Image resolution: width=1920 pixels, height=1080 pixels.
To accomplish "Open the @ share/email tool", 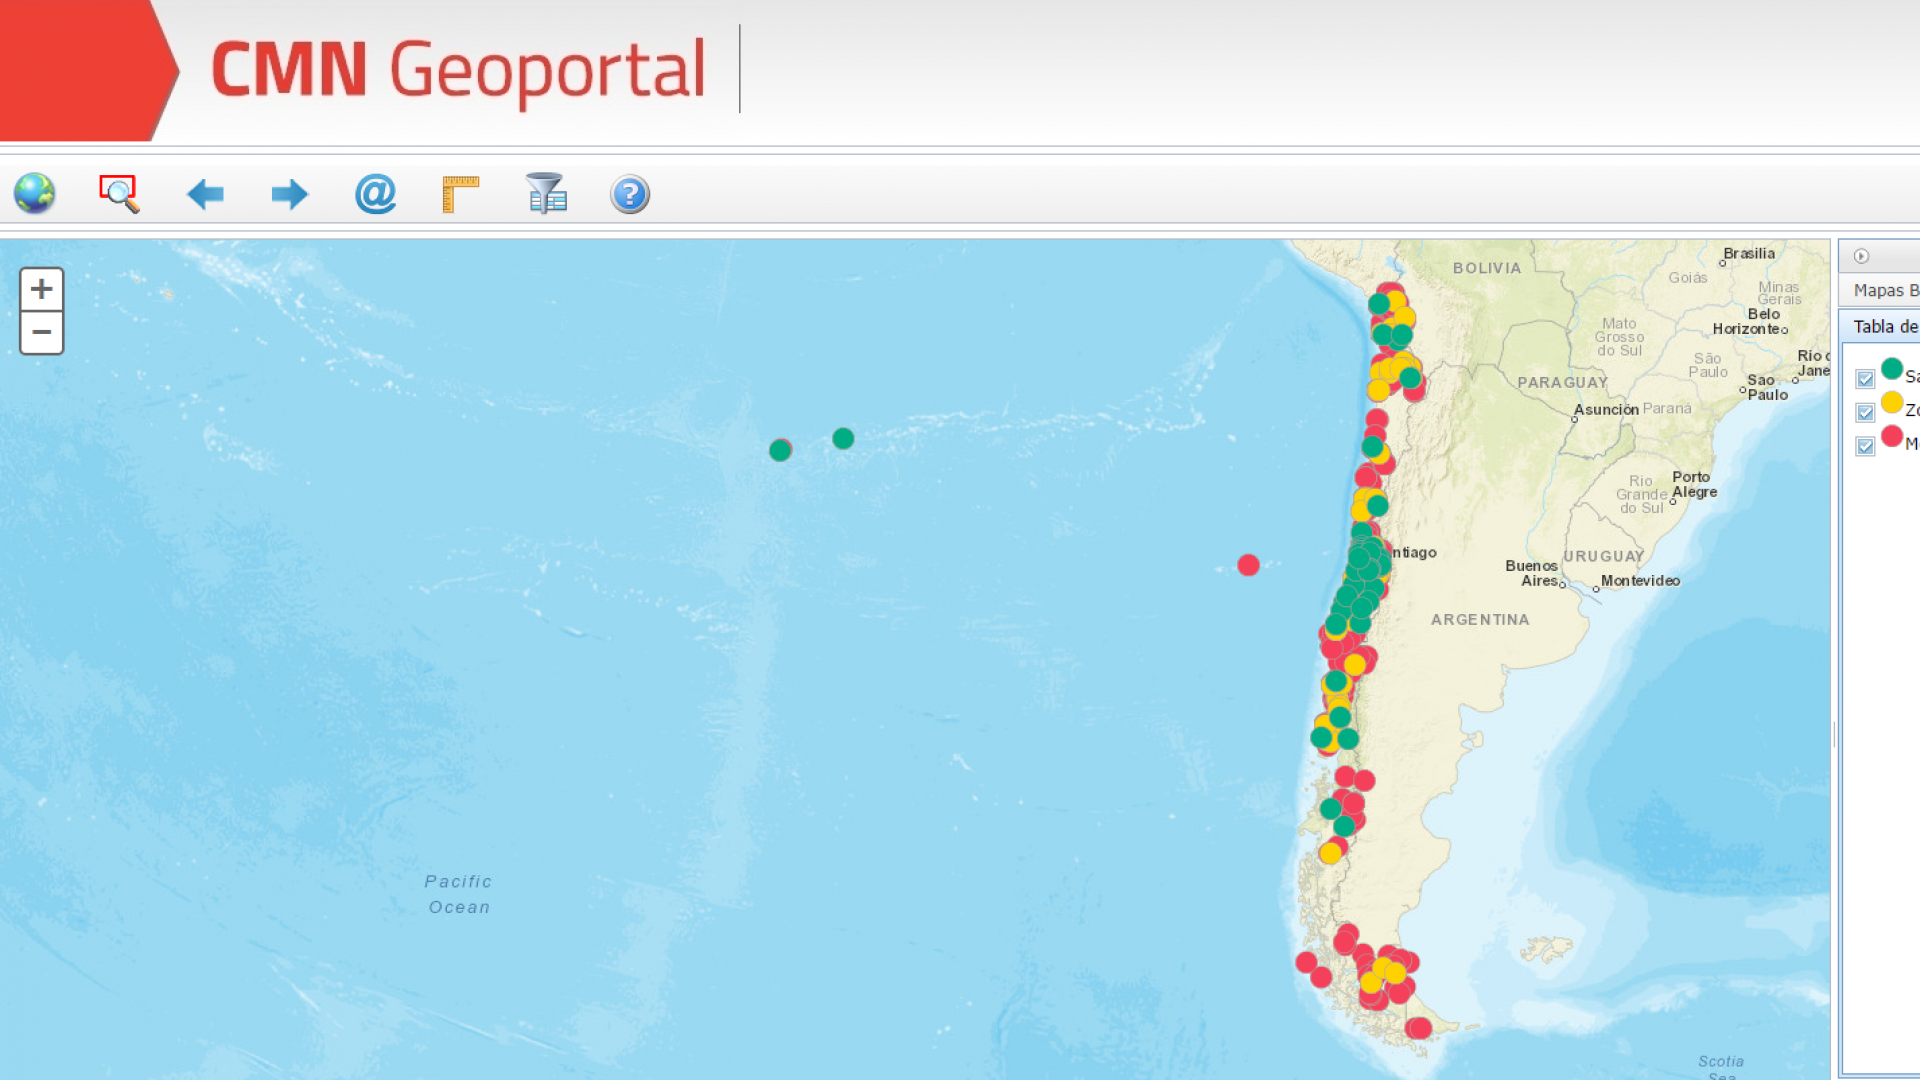I will pyautogui.click(x=373, y=193).
